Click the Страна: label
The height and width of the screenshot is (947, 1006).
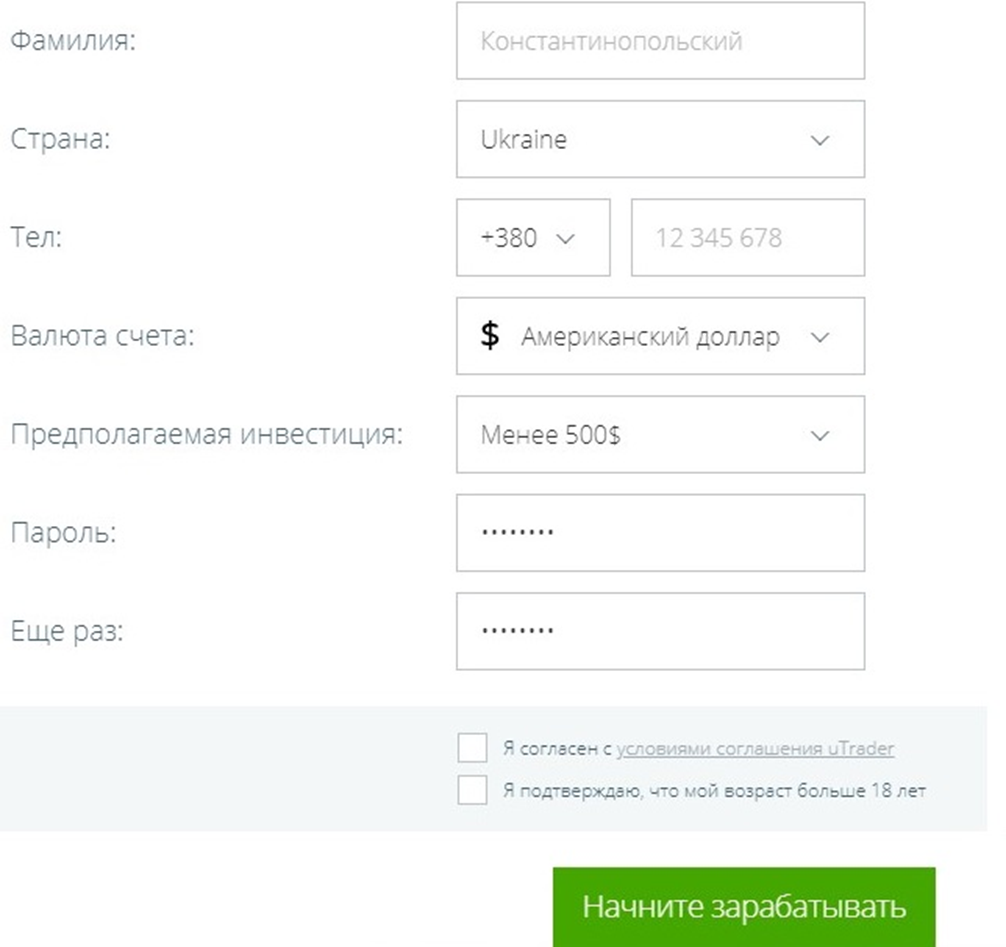[x=60, y=139]
